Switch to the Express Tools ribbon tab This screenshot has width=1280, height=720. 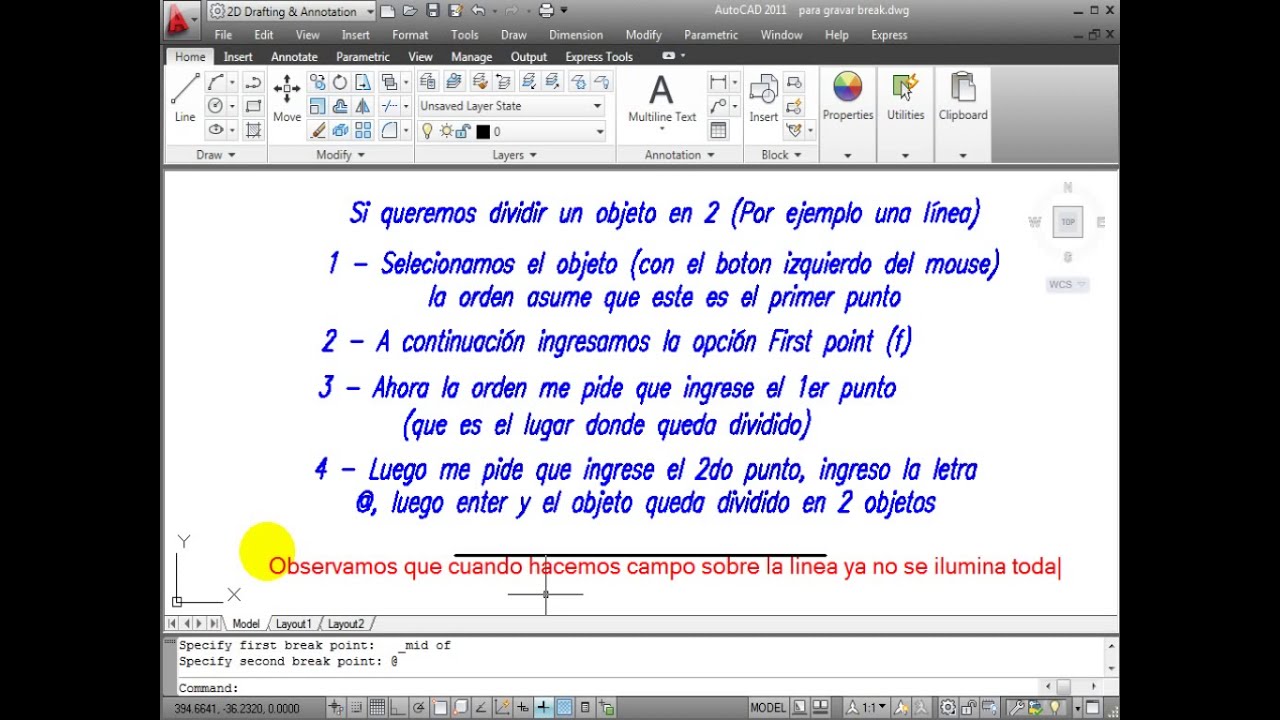click(599, 57)
